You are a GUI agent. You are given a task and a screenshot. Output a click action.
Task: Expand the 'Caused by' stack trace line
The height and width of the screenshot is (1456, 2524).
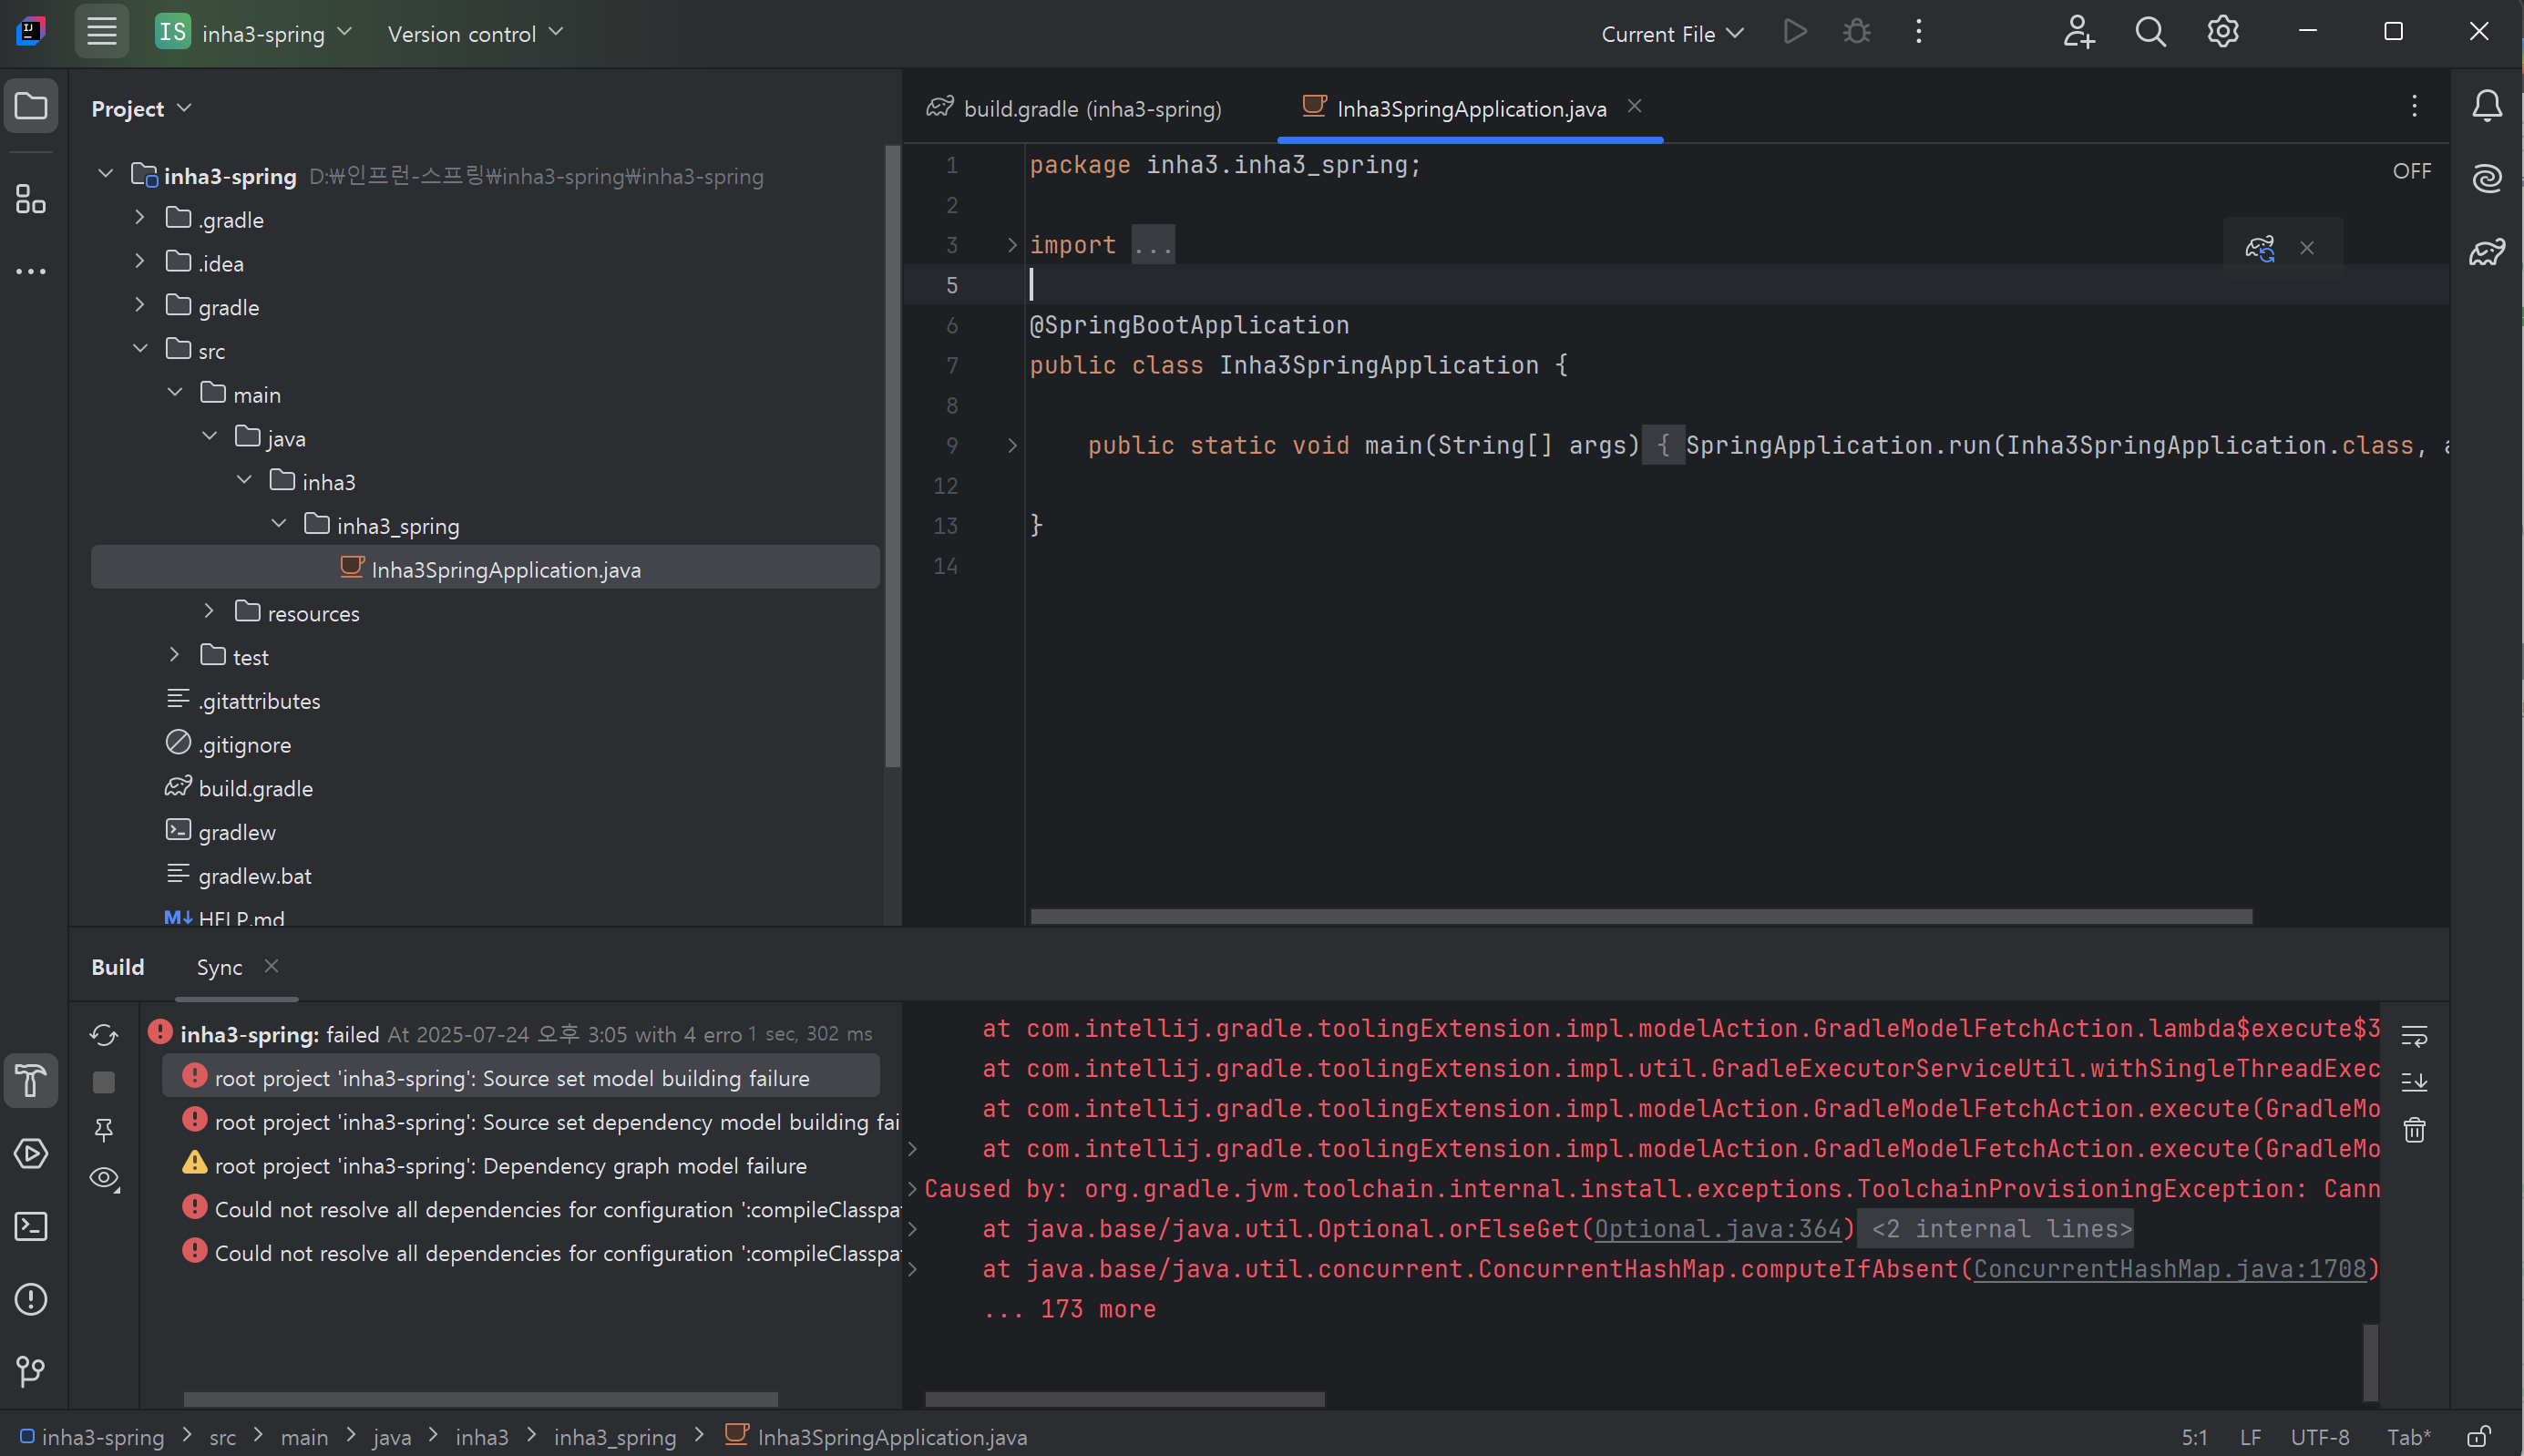(x=912, y=1188)
